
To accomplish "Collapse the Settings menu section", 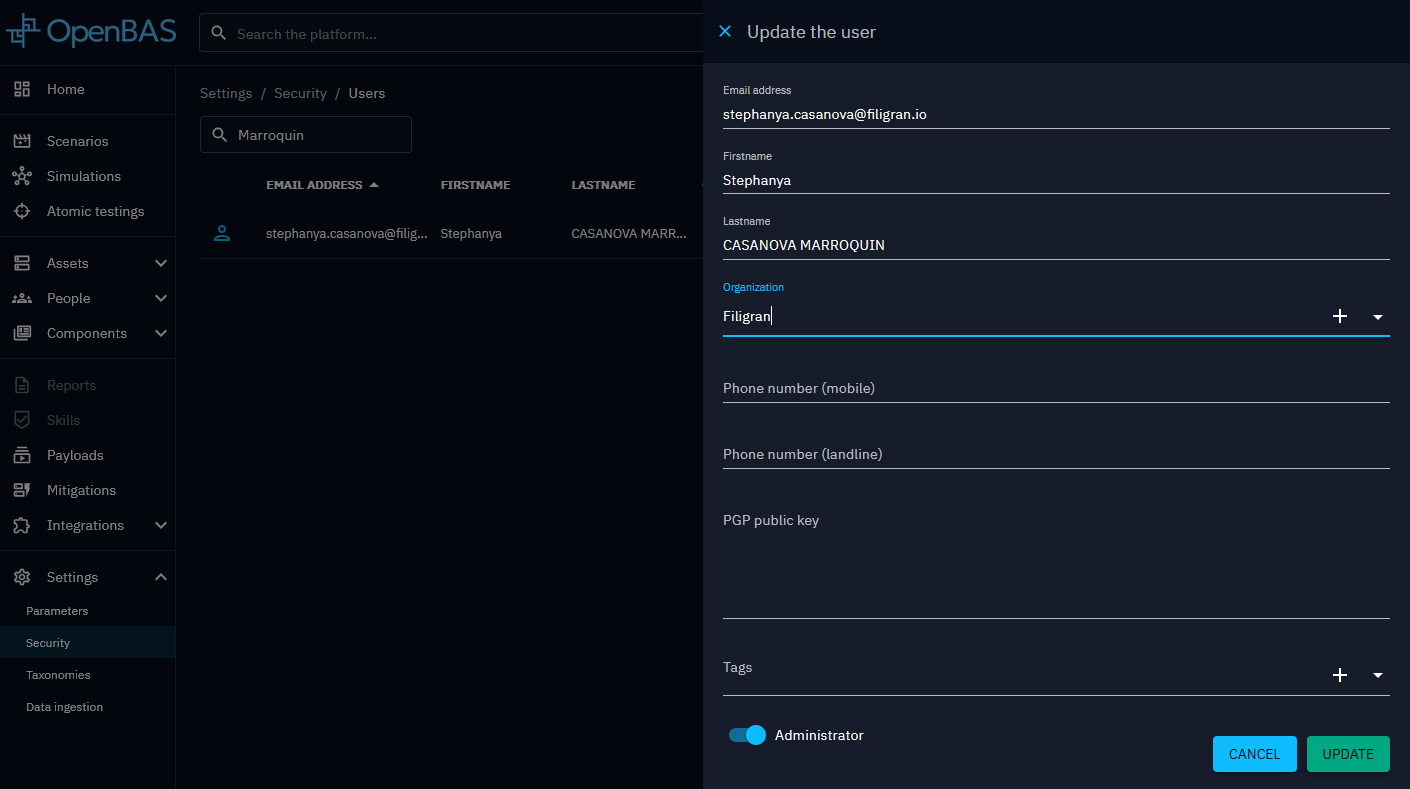I will [160, 577].
